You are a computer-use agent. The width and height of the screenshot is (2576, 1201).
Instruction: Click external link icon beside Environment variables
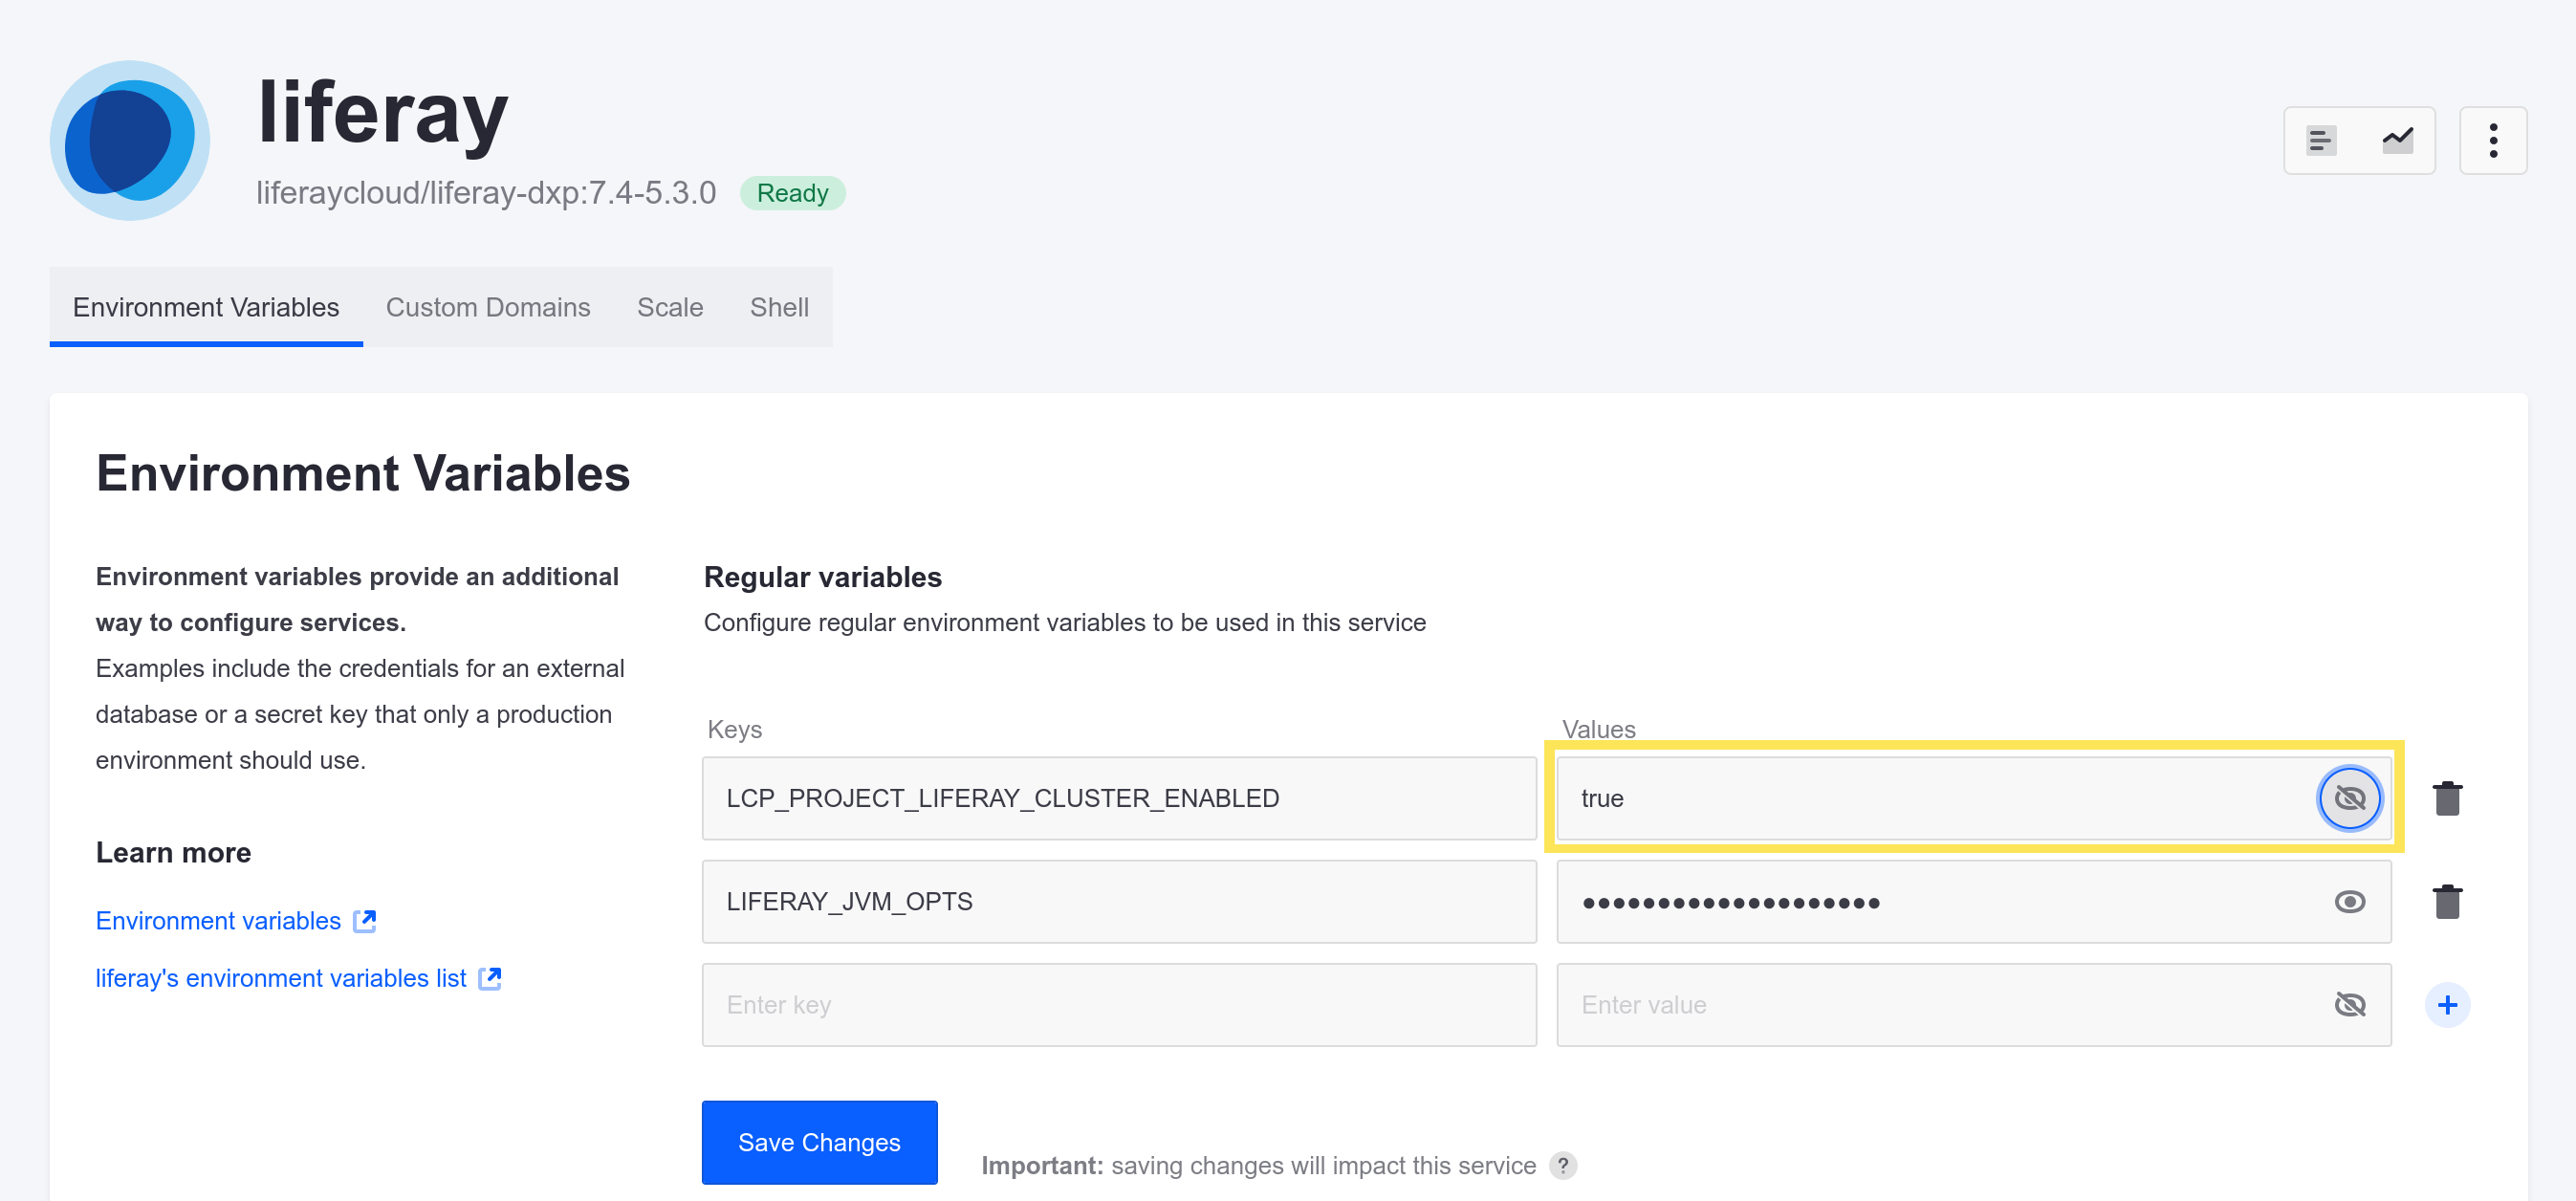click(365, 921)
